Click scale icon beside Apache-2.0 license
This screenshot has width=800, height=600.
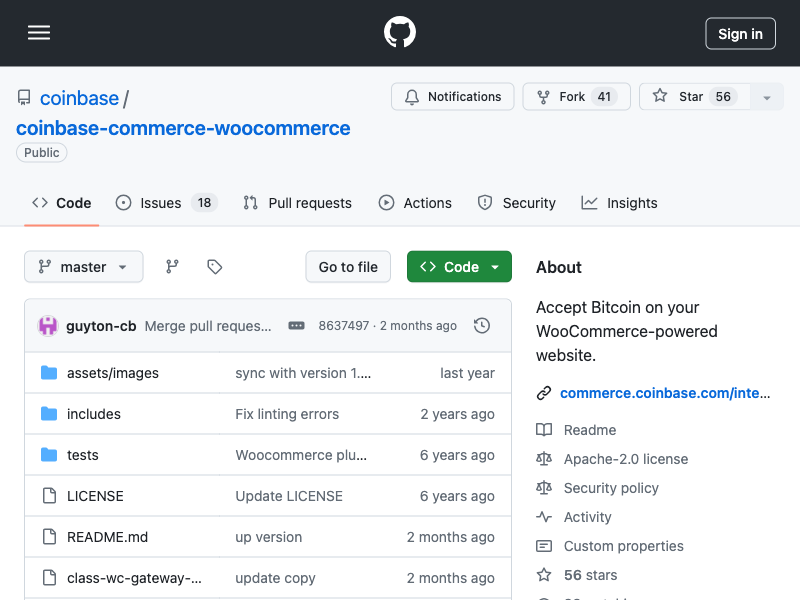pos(544,459)
